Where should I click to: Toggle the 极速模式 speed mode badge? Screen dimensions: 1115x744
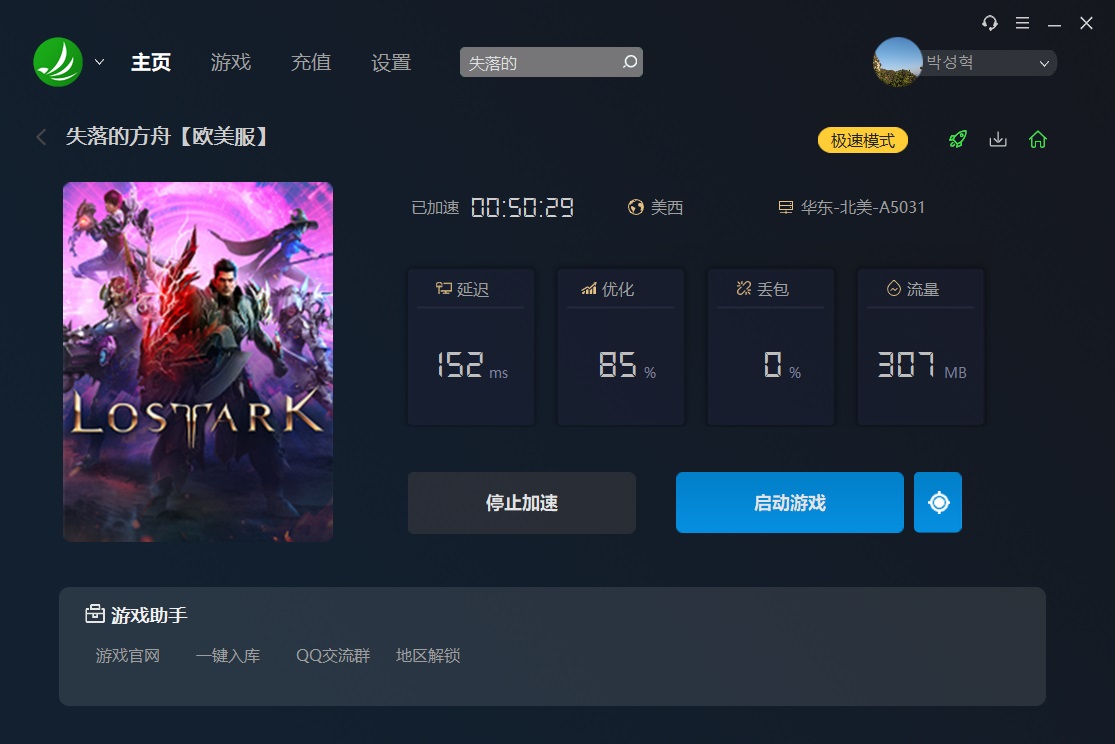pyautogui.click(x=863, y=140)
